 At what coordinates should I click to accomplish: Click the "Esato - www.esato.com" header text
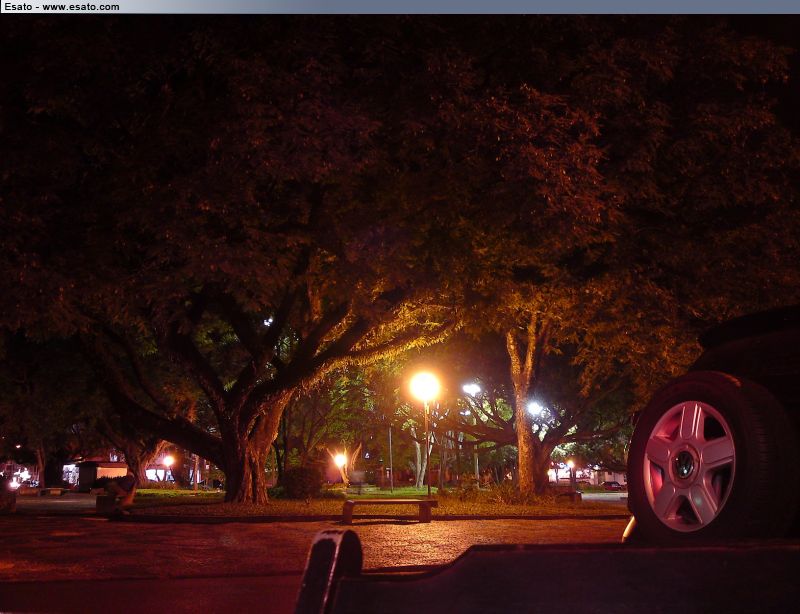[x=62, y=7]
